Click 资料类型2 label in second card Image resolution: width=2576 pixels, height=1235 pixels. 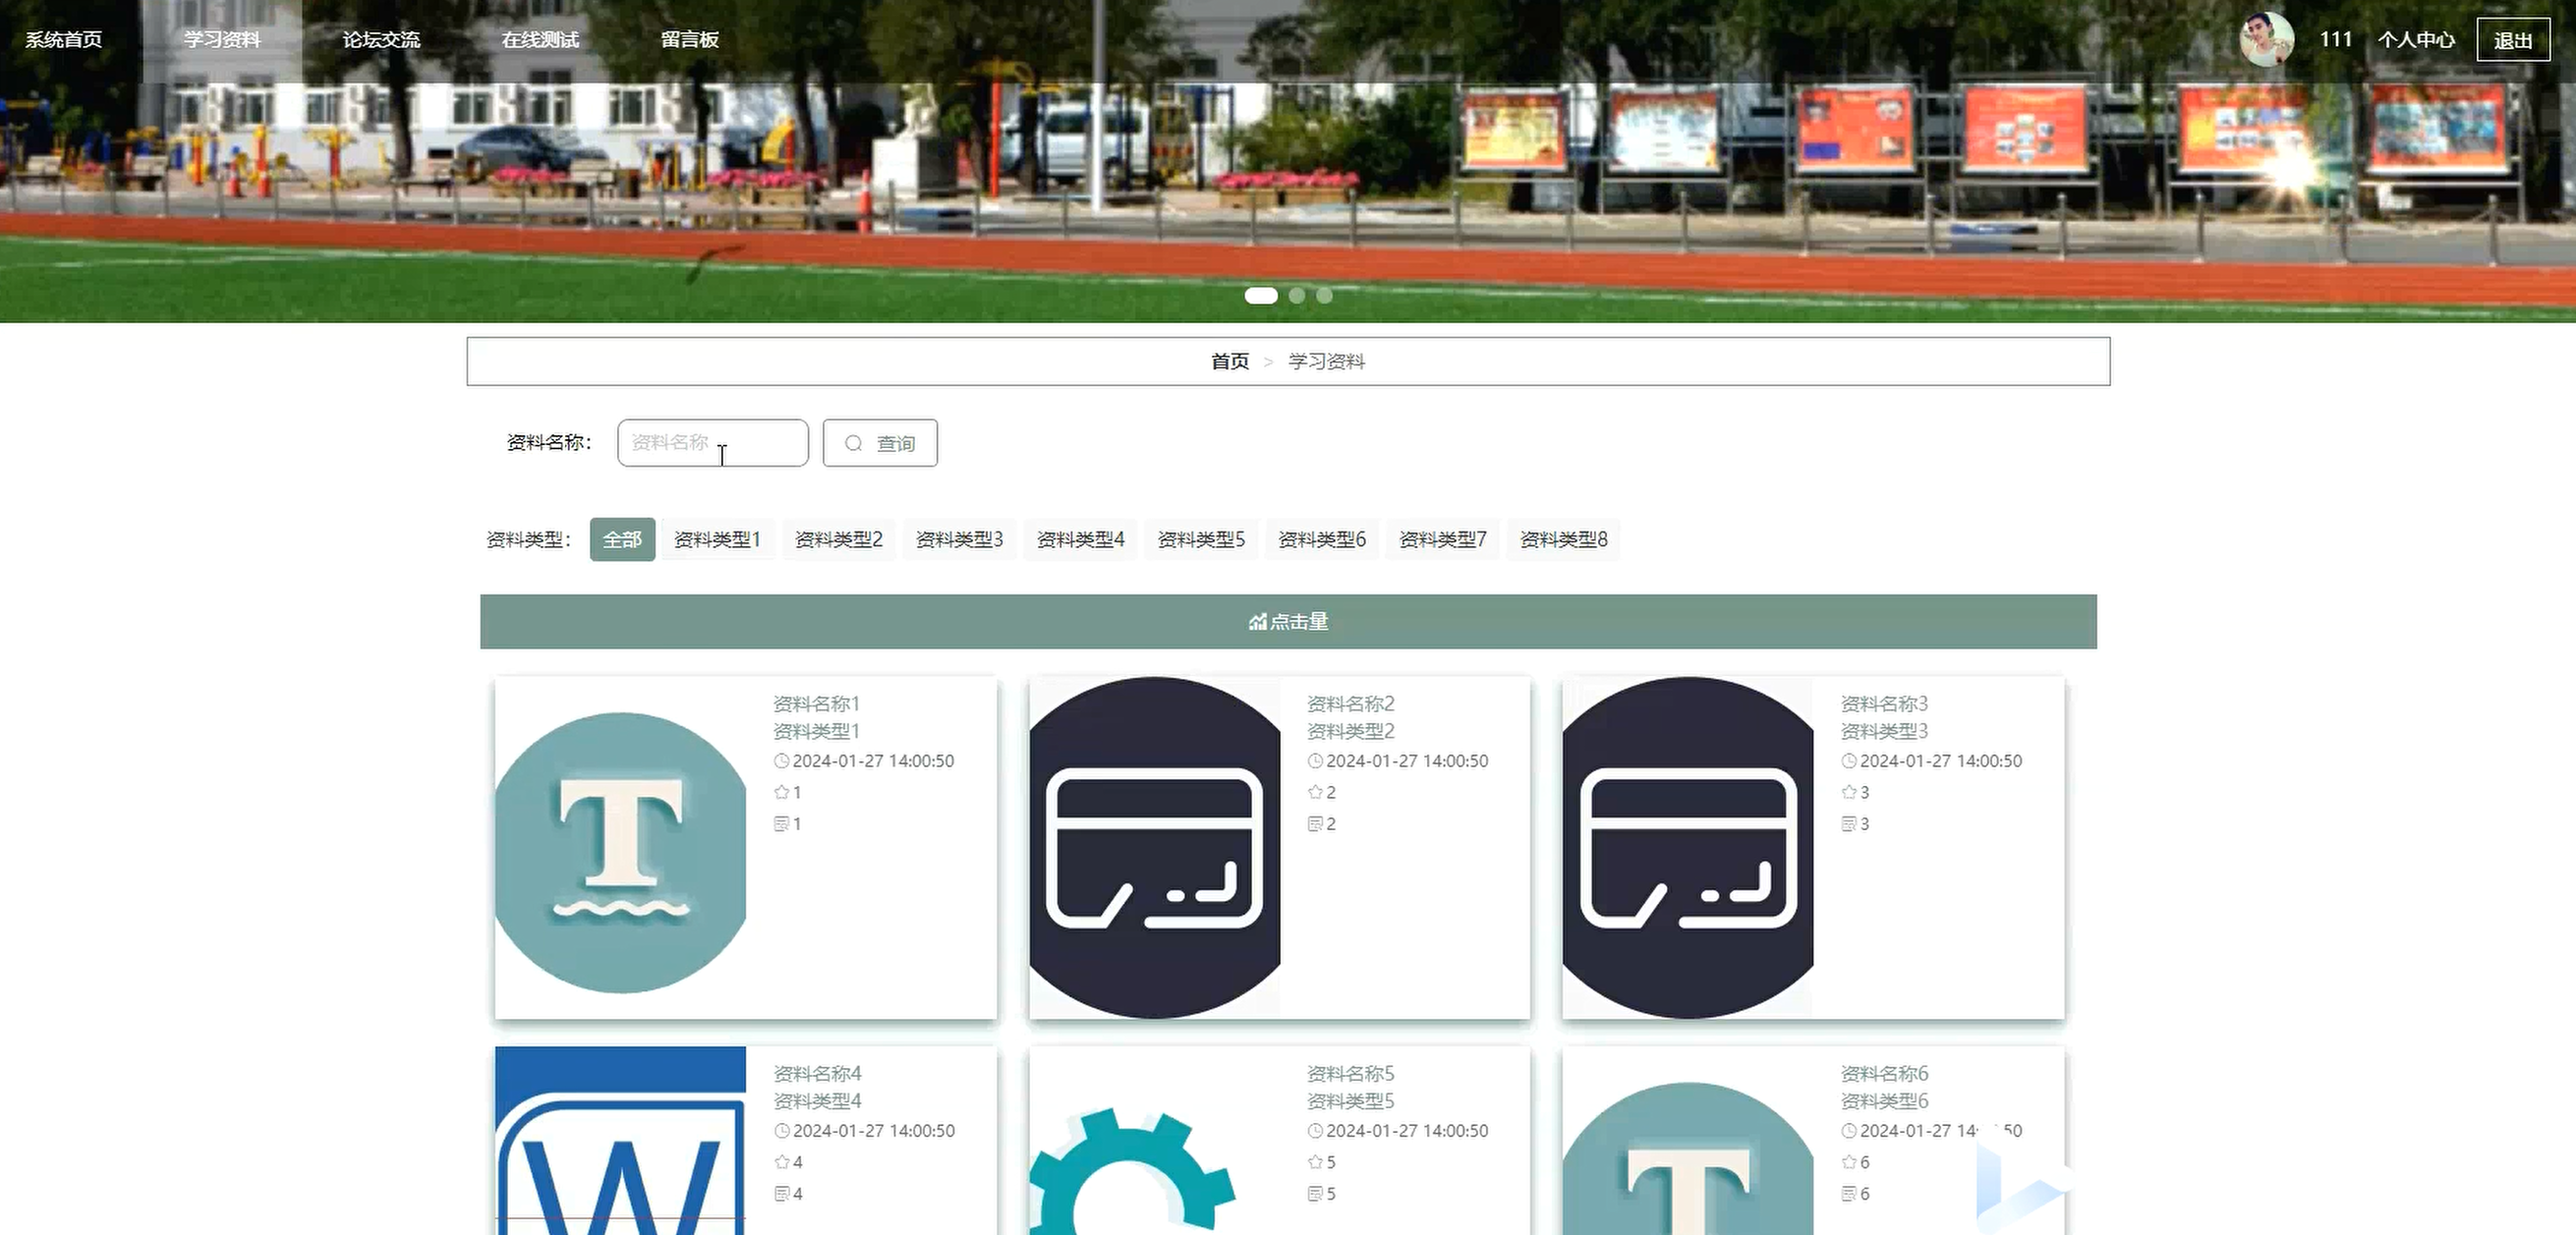coord(1350,732)
